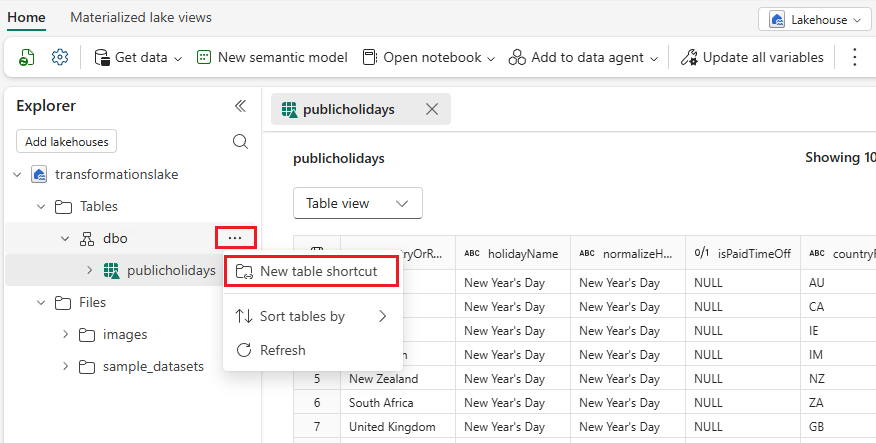876x443 pixels.
Task: Click the isPaidTimeOff column header
Action: [743, 254]
